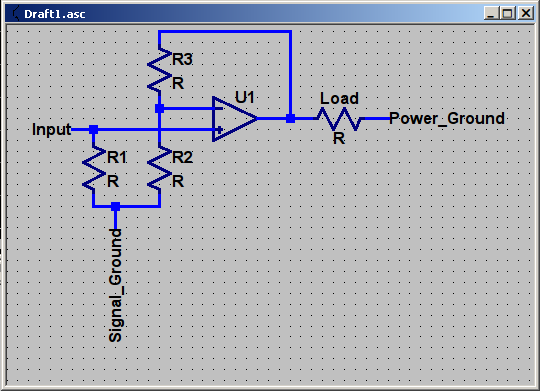Screen dimensions: 540x391
Task: Click the Load label text
Action: pyautogui.click(x=339, y=99)
